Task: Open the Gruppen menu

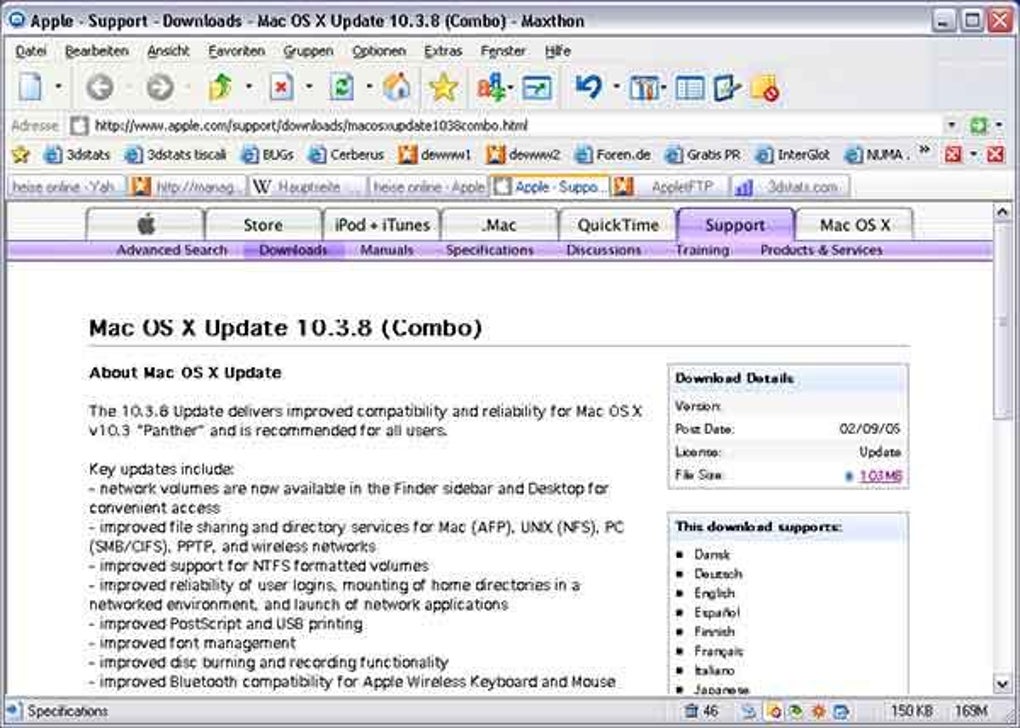Action: 308,51
